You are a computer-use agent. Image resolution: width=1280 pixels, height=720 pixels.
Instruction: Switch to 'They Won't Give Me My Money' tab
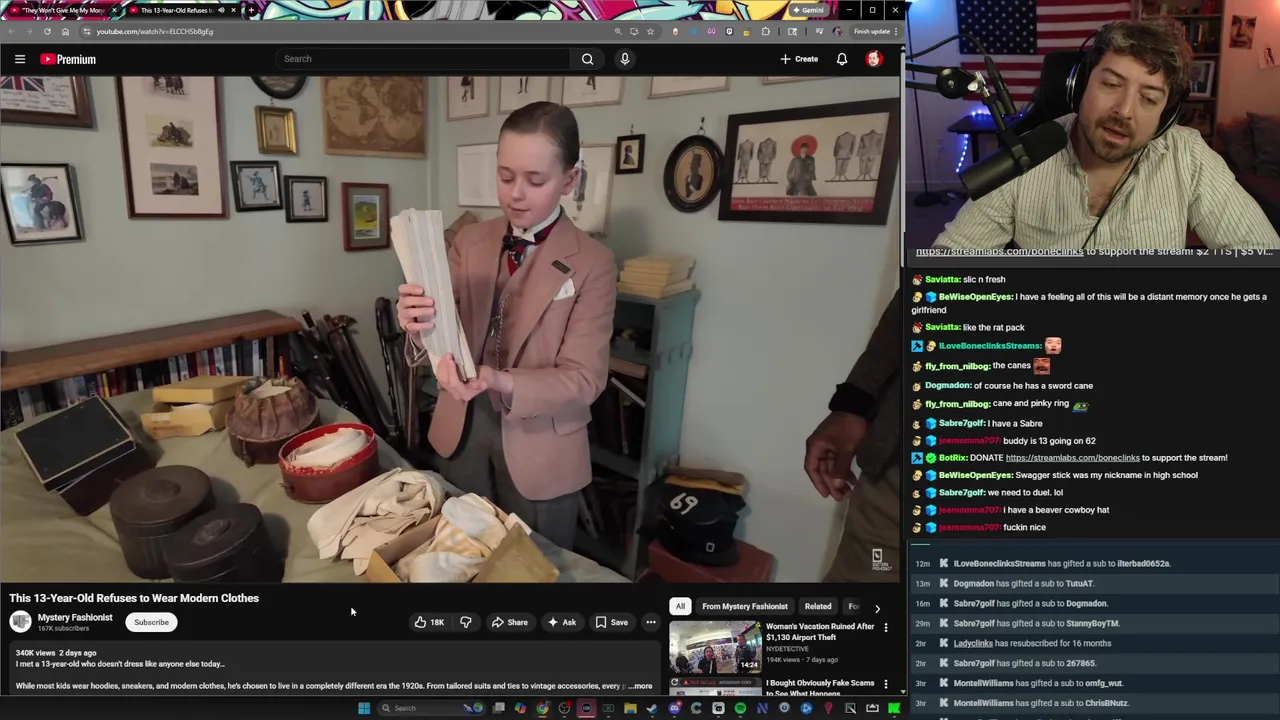tap(62, 10)
